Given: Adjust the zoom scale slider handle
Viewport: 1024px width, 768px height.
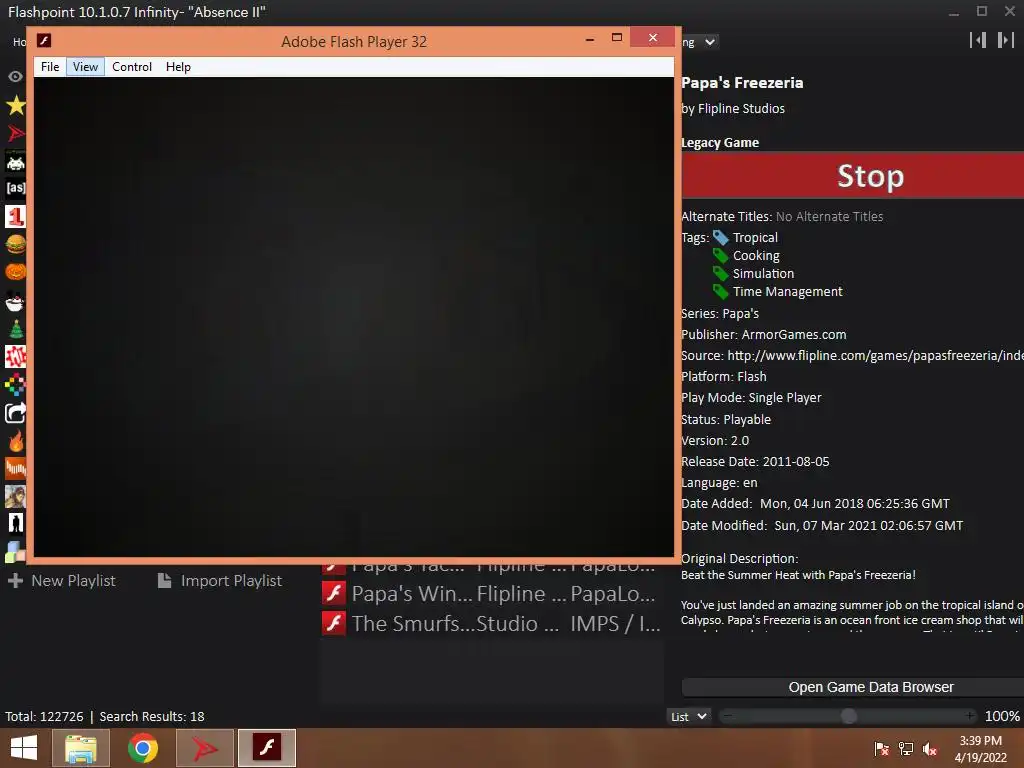Looking at the screenshot, I should tap(848, 716).
